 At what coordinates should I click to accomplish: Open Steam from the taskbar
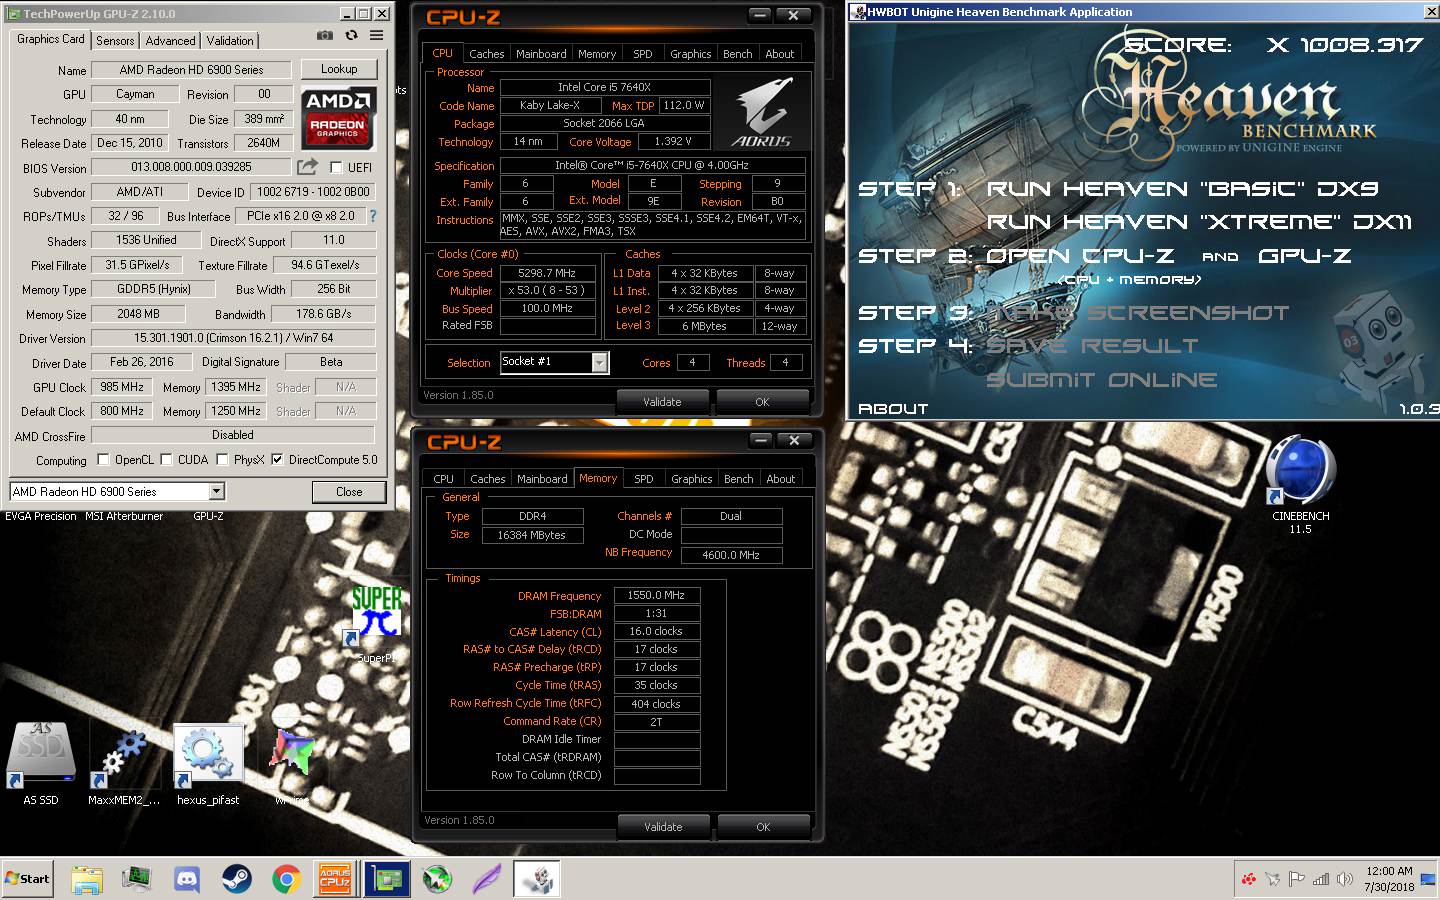pyautogui.click(x=237, y=879)
